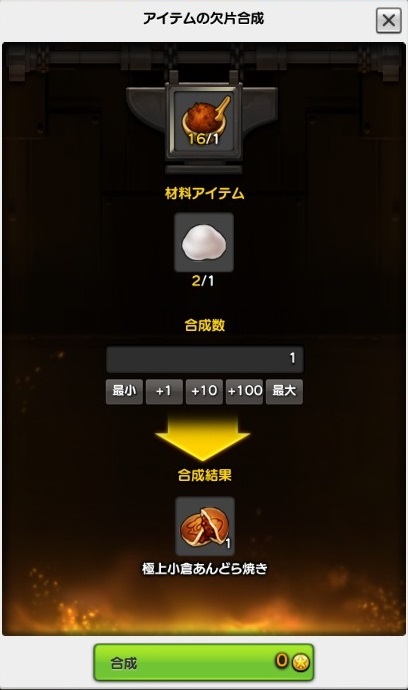
Task: Click the 合成数 quantity input field
Action: pos(205,359)
